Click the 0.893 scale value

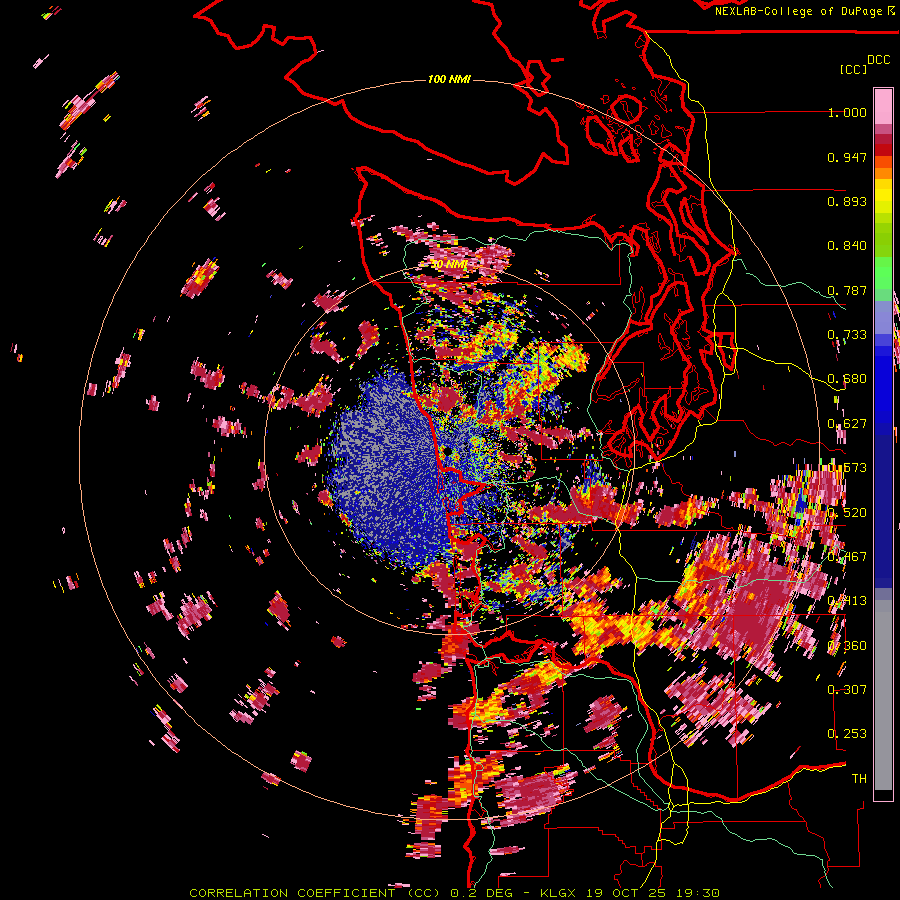(847, 201)
